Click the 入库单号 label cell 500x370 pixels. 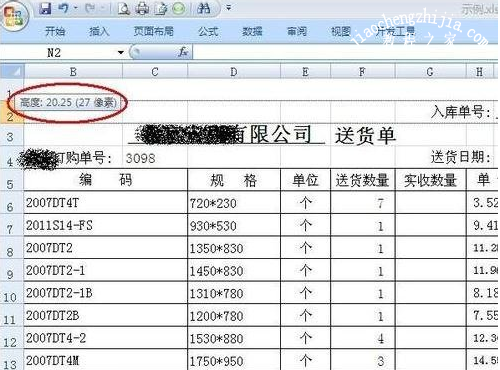(x=461, y=112)
